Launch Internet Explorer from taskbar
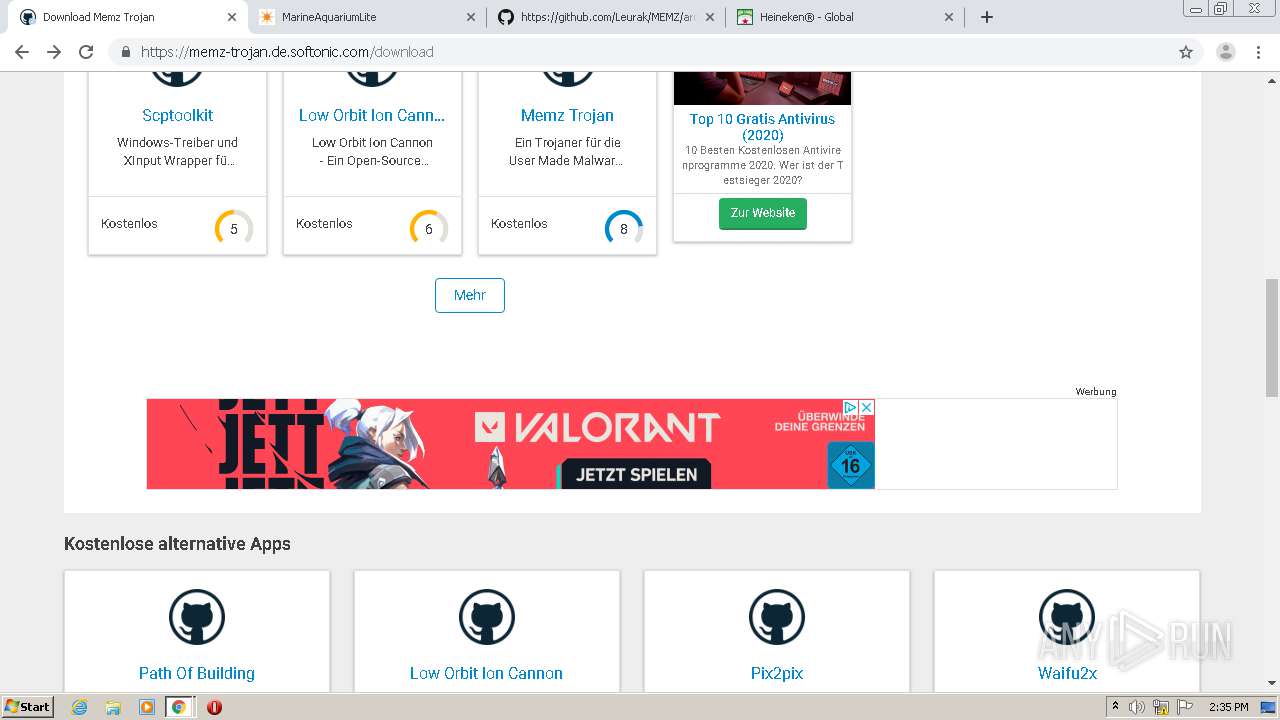 click(x=80, y=707)
